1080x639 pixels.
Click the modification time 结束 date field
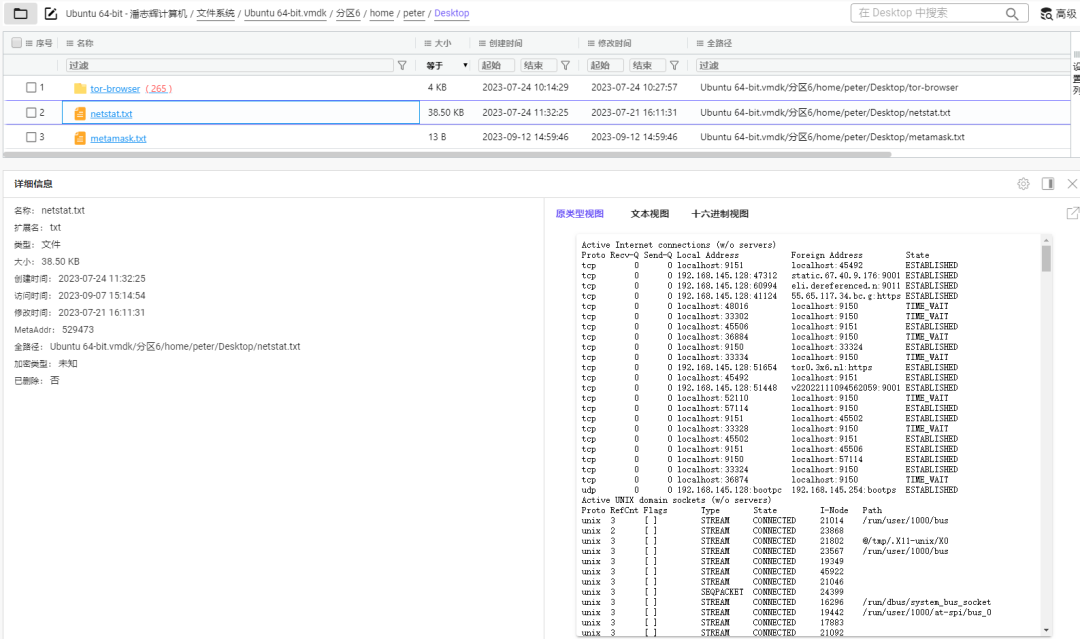(647, 65)
